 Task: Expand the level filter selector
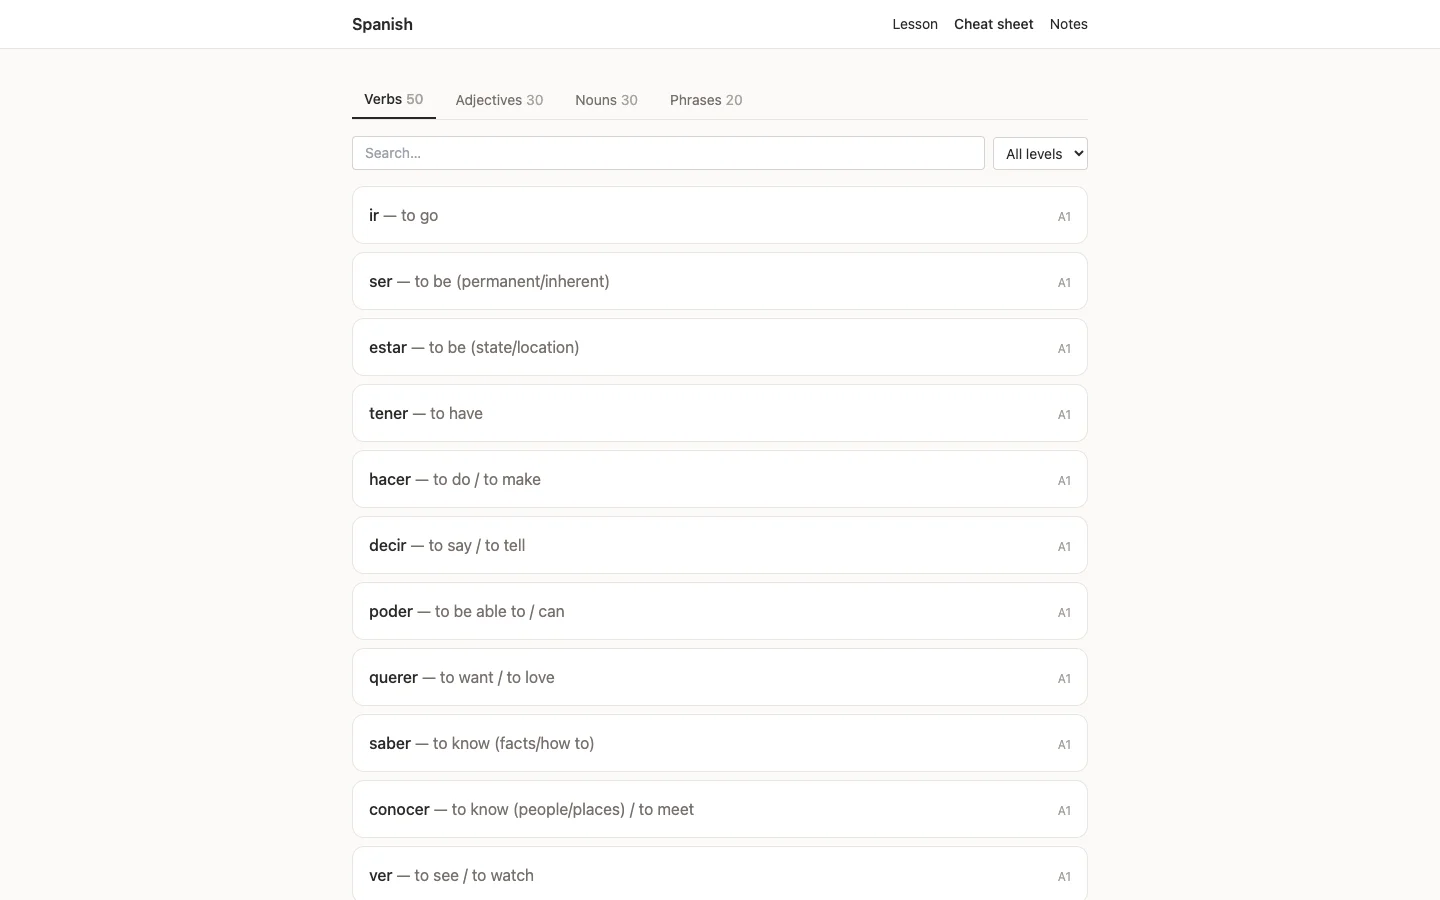1039,153
